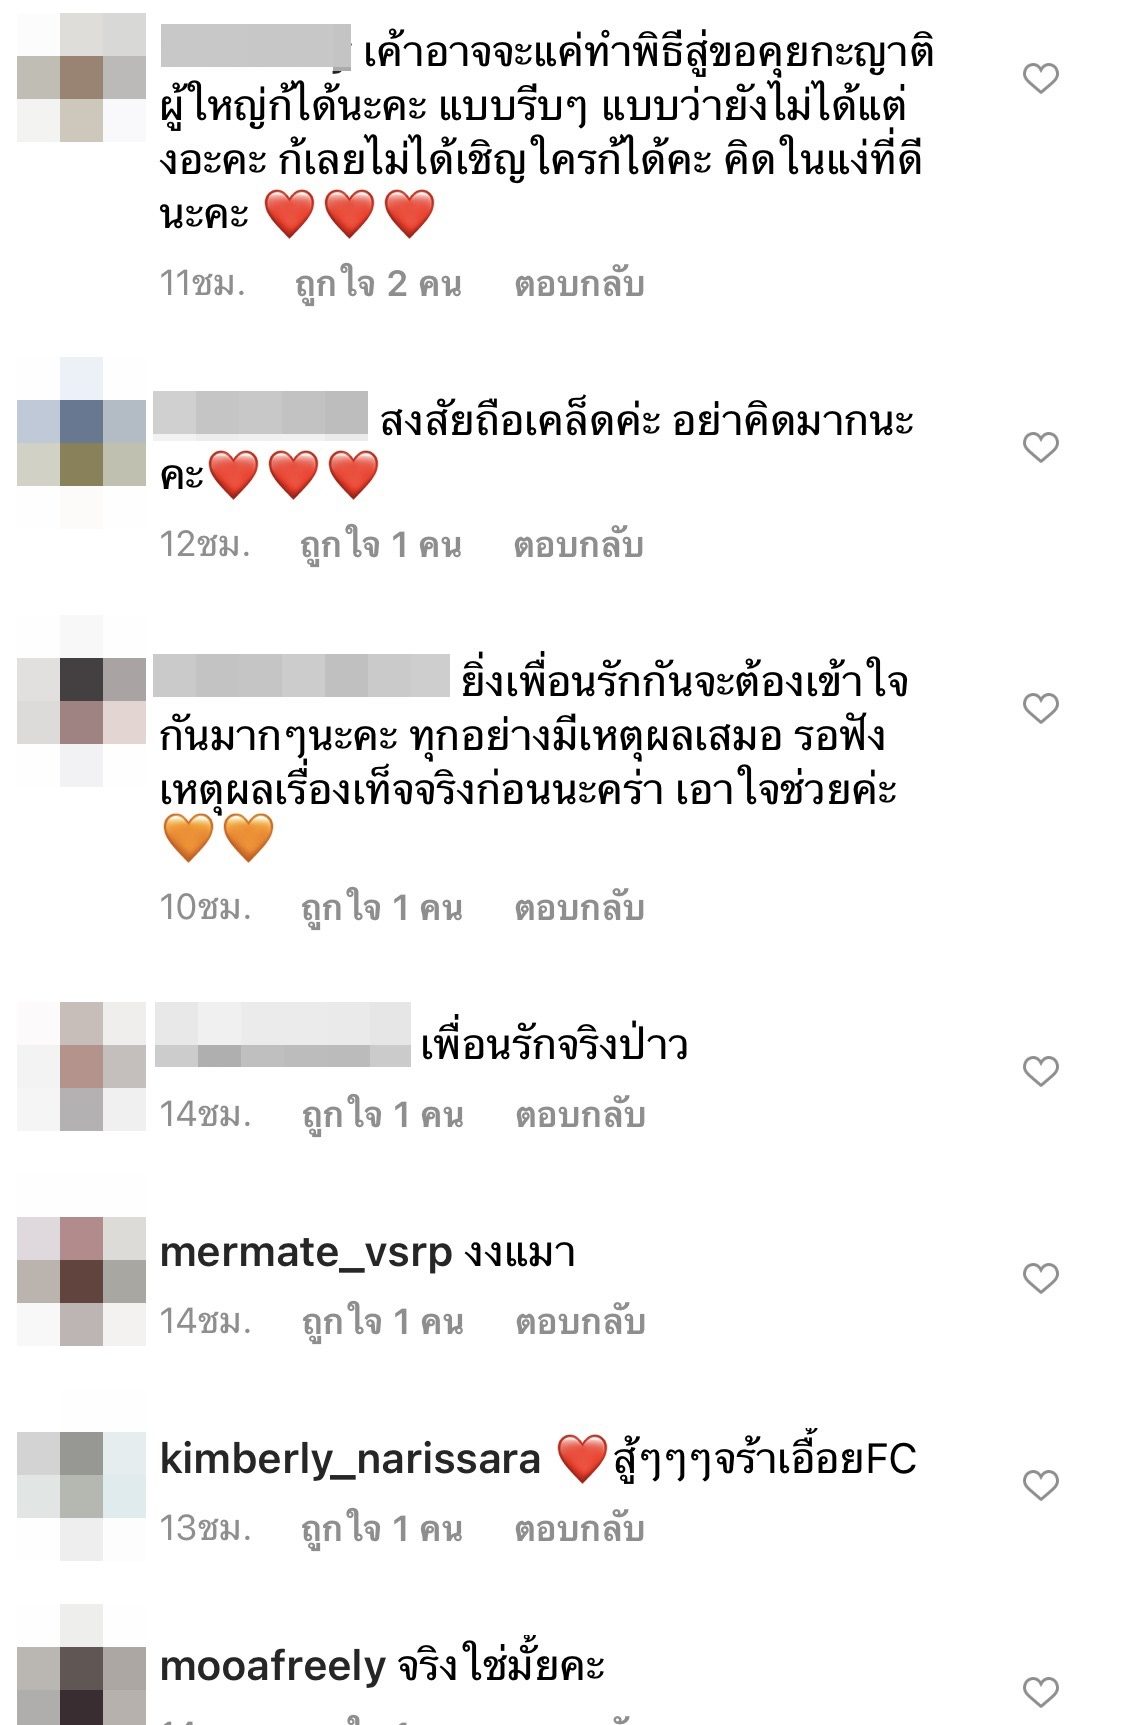Reply to kimberly_narissara's comment
This screenshot has width=1125, height=1725.
[x=579, y=1529]
